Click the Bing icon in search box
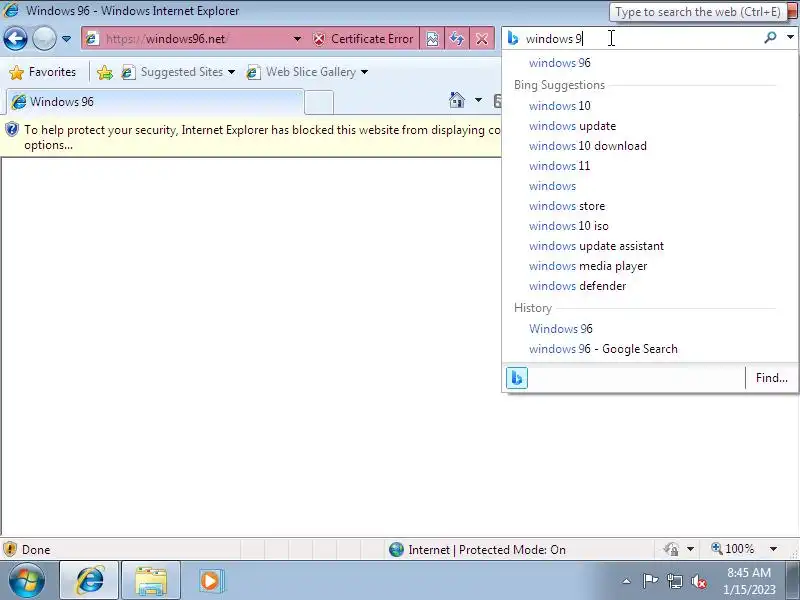Screen dimensions: 800x600 click(x=513, y=38)
